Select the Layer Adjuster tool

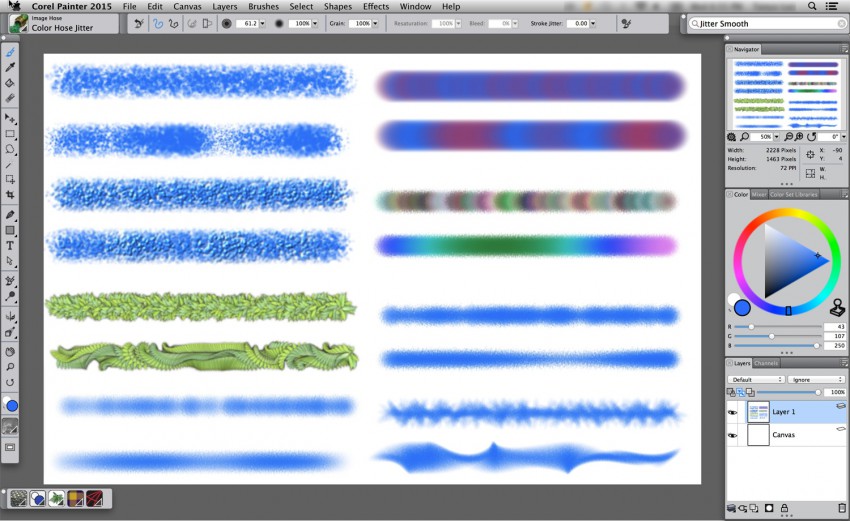point(10,118)
